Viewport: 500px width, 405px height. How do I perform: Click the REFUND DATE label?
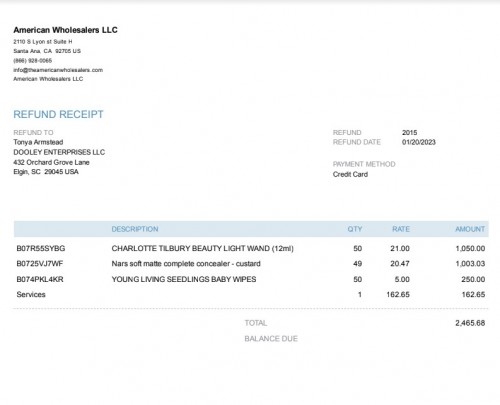coord(357,142)
